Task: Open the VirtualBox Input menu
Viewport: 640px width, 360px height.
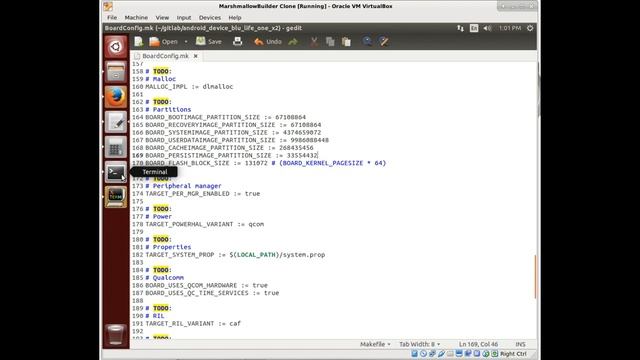Action: (184, 18)
